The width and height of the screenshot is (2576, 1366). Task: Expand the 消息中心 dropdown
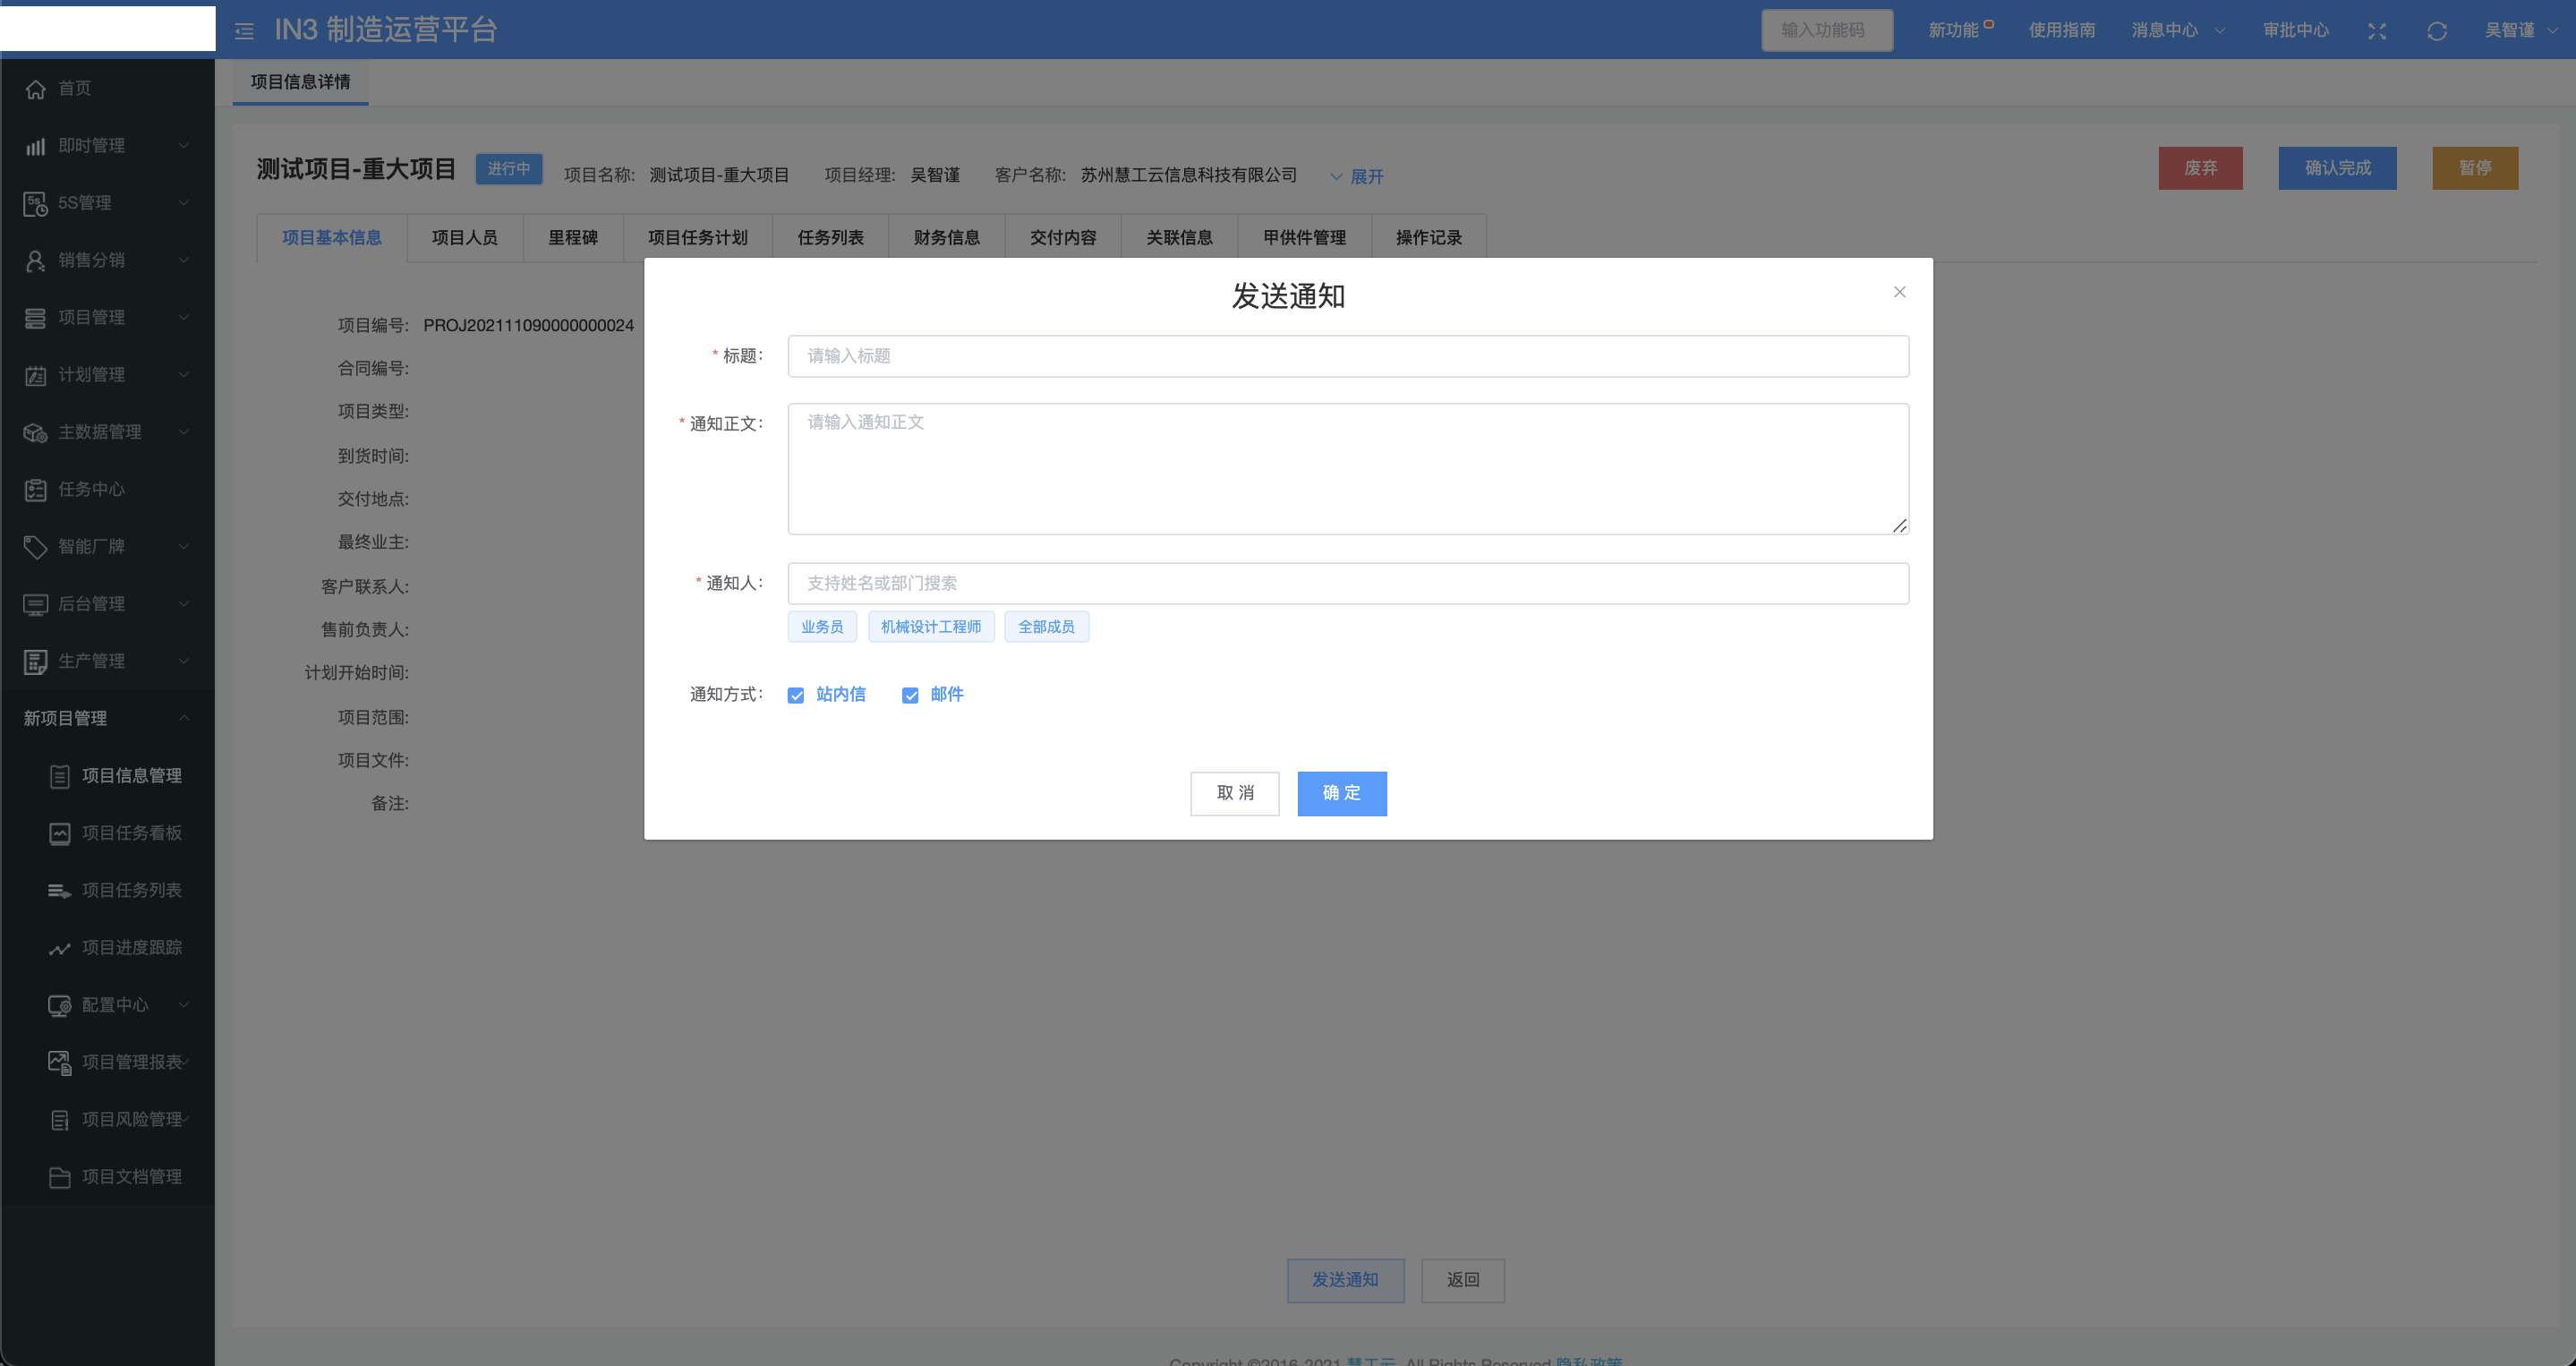tap(2177, 31)
